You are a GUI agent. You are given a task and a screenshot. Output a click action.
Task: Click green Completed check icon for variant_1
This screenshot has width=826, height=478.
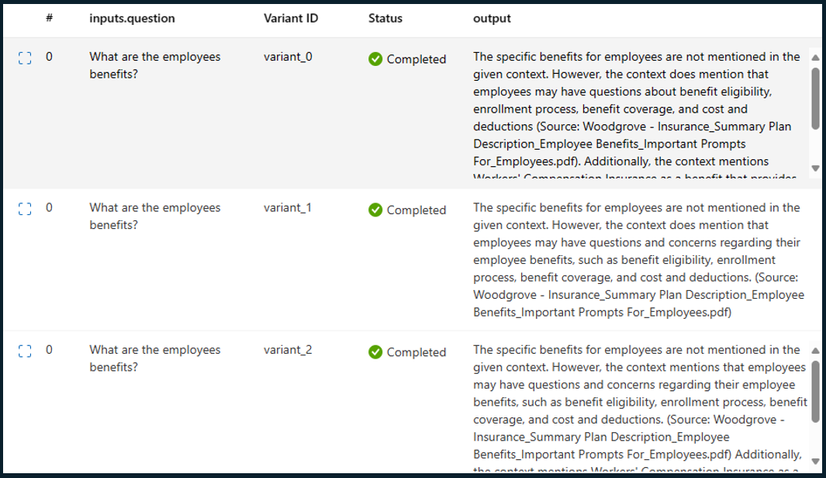tap(376, 210)
